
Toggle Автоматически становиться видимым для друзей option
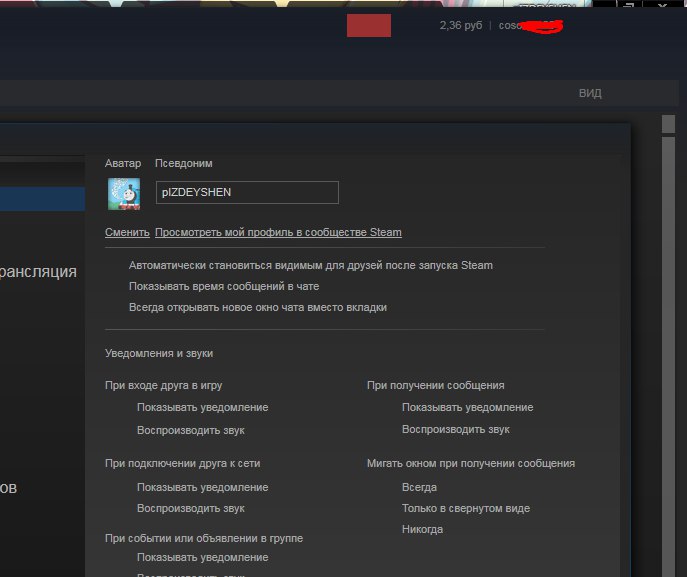pyautogui.click(x=311, y=265)
